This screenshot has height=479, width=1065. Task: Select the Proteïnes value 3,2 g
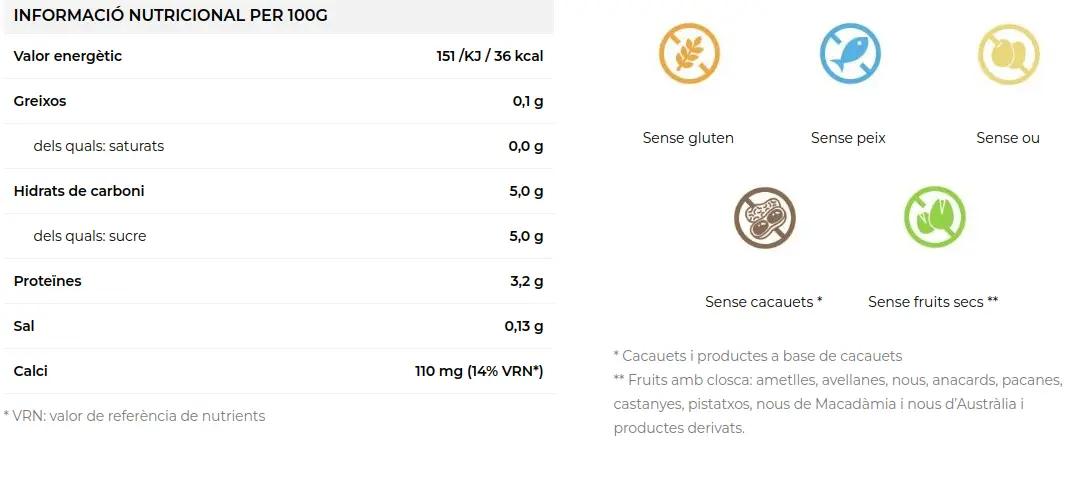[526, 281]
